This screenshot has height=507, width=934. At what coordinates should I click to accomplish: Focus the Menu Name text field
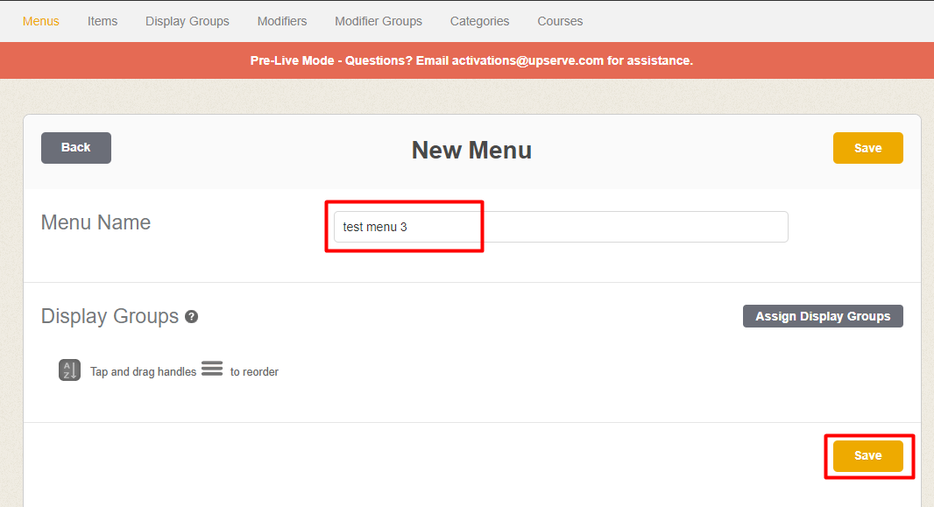pyautogui.click(x=560, y=227)
